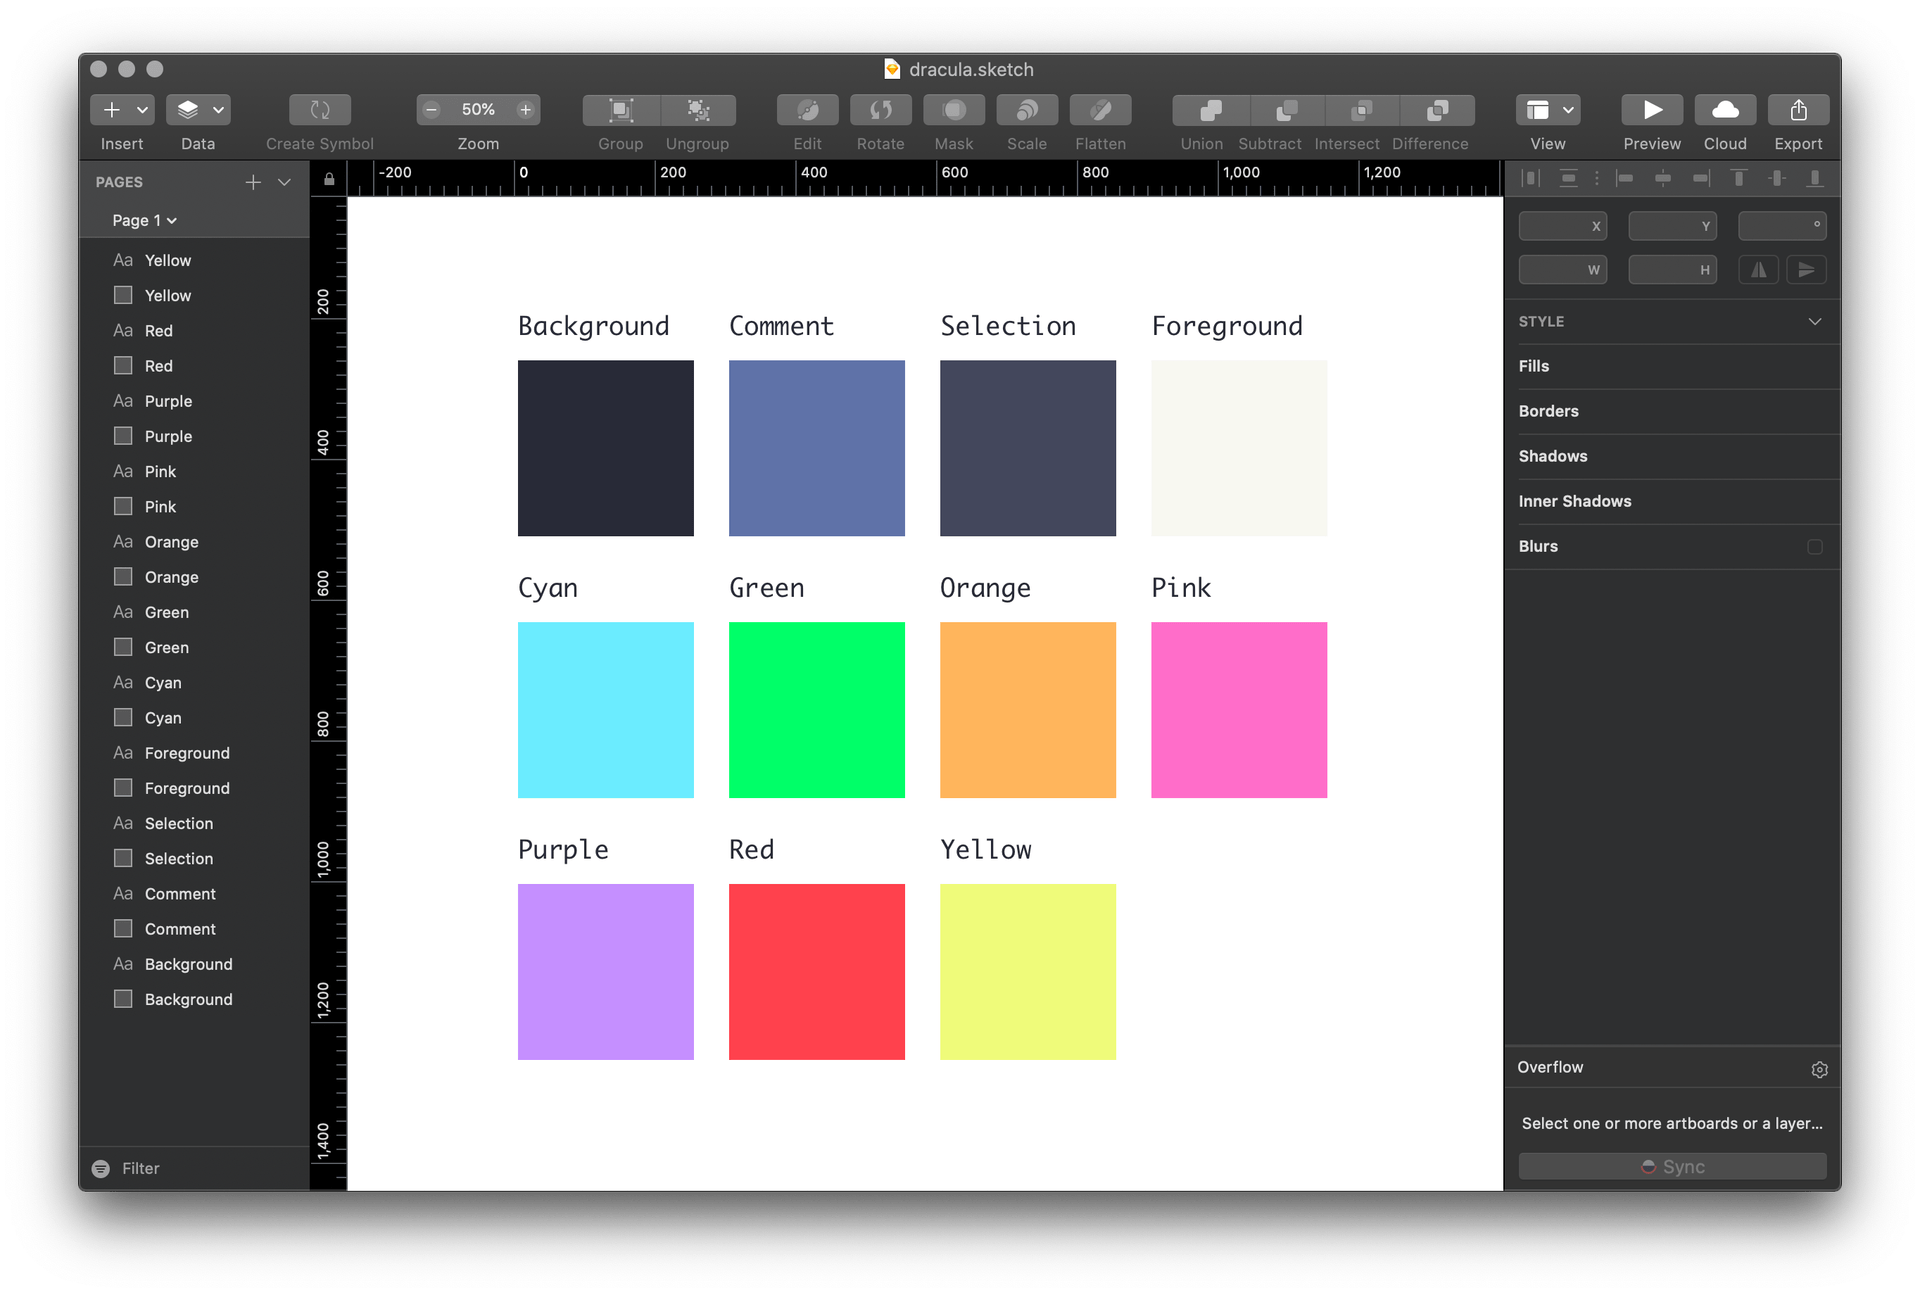Enable the Blurs style option
The width and height of the screenshot is (1920, 1295).
[x=1814, y=546]
